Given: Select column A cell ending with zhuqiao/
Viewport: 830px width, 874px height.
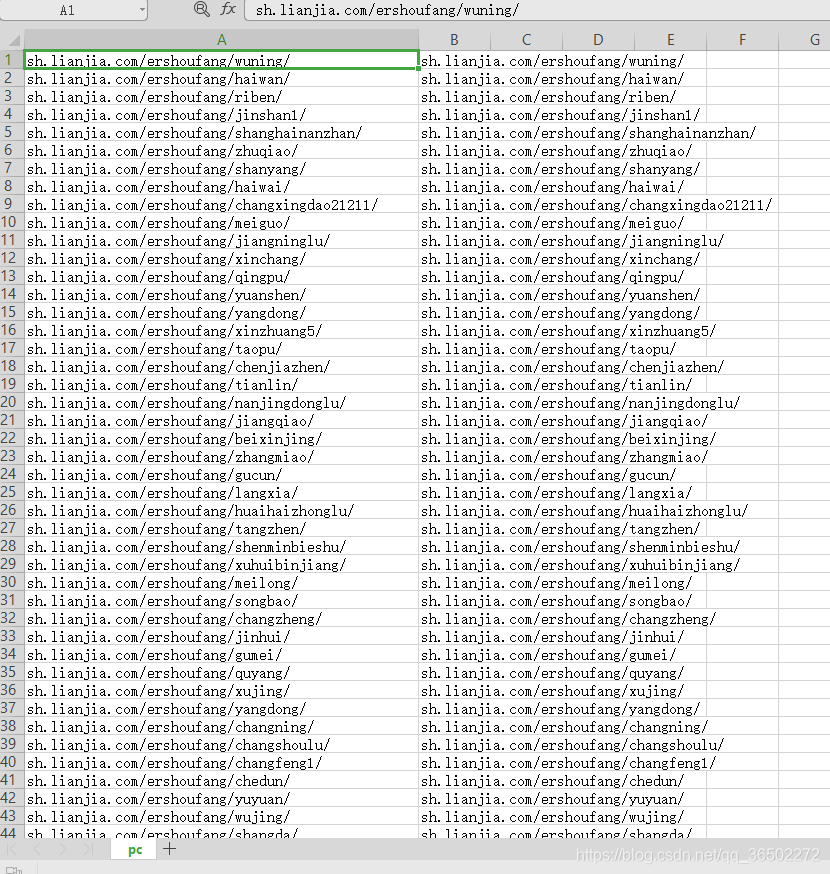Looking at the screenshot, I should click(221, 150).
